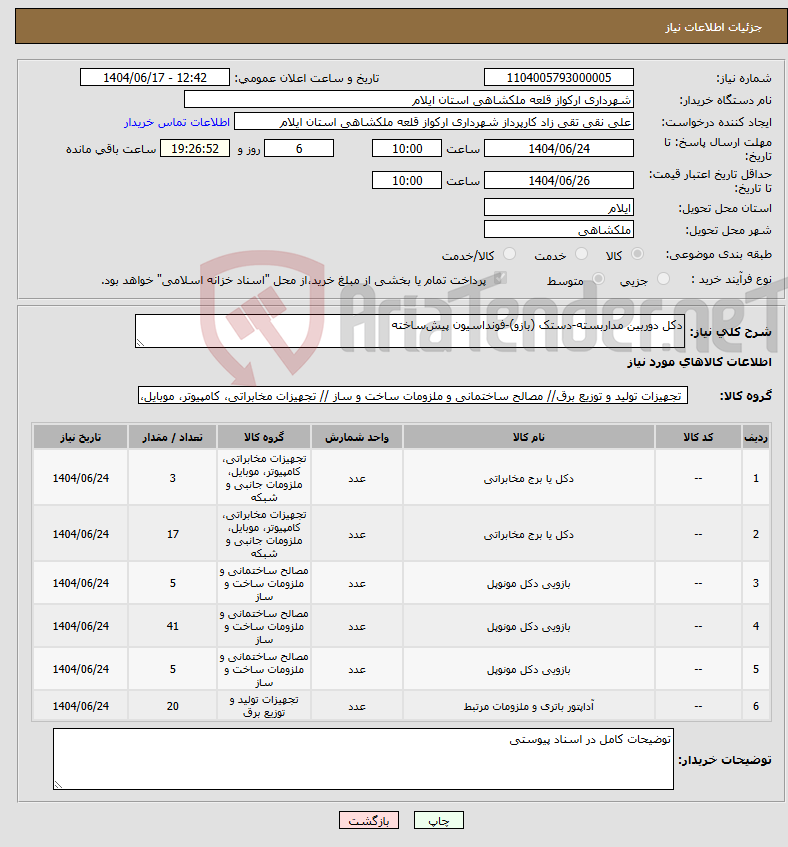
Task: Click the group cell تجهیزات تولید و توزیع برق
Action: click(264, 706)
